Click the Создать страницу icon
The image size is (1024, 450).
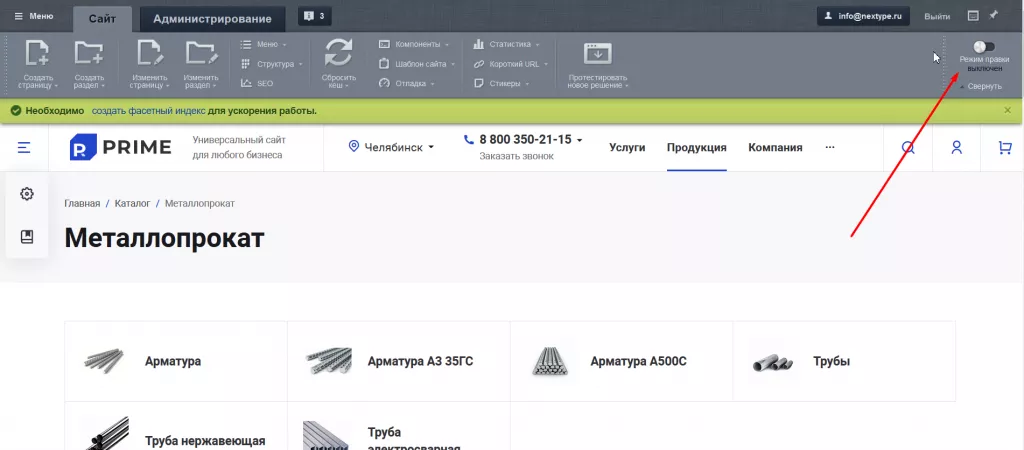(x=37, y=54)
